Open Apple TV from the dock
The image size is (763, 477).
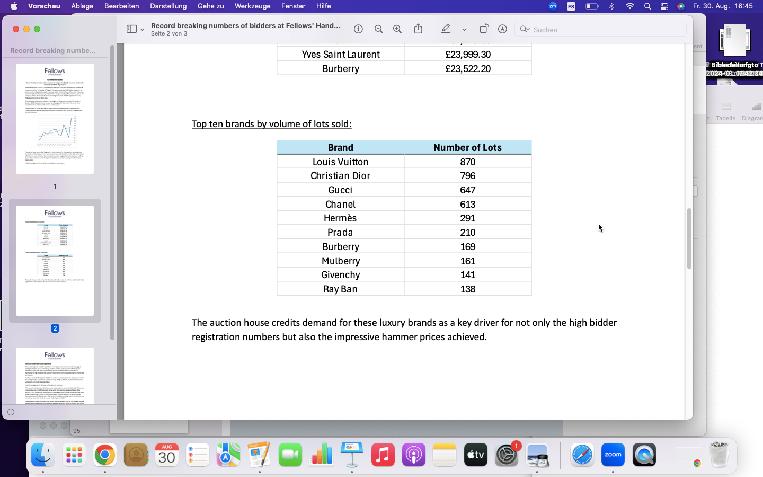point(475,455)
